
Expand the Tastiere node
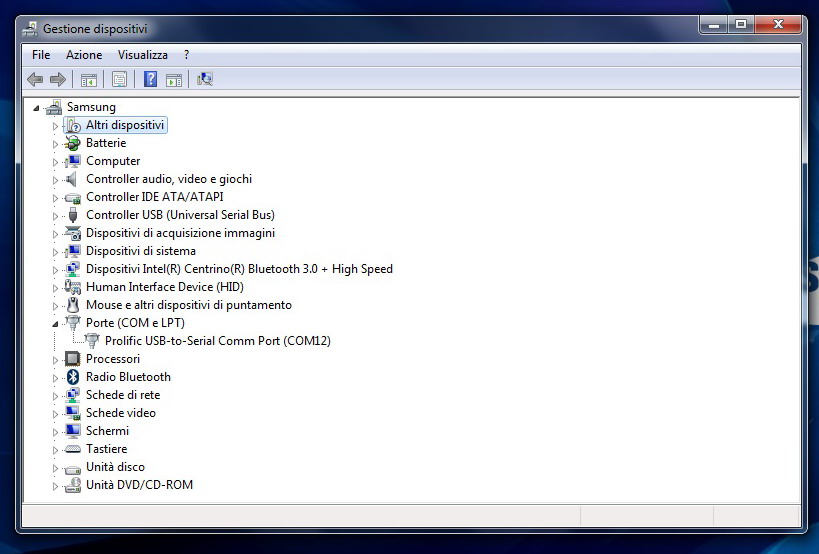tap(55, 450)
